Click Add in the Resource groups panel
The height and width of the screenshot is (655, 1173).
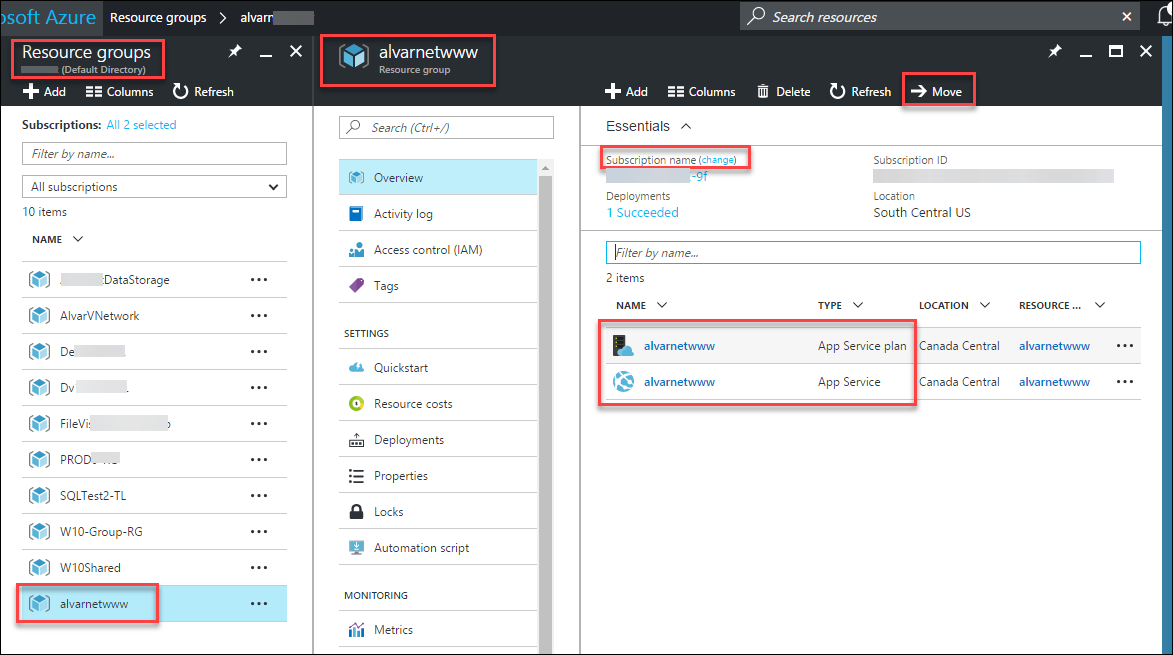click(44, 91)
